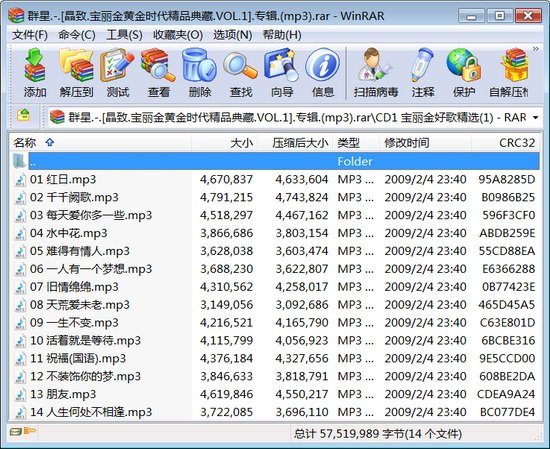The height and width of the screenshot is (449, 550).
Task: Select 11 祝福(国语).mp3
Action: click(275, 358)
